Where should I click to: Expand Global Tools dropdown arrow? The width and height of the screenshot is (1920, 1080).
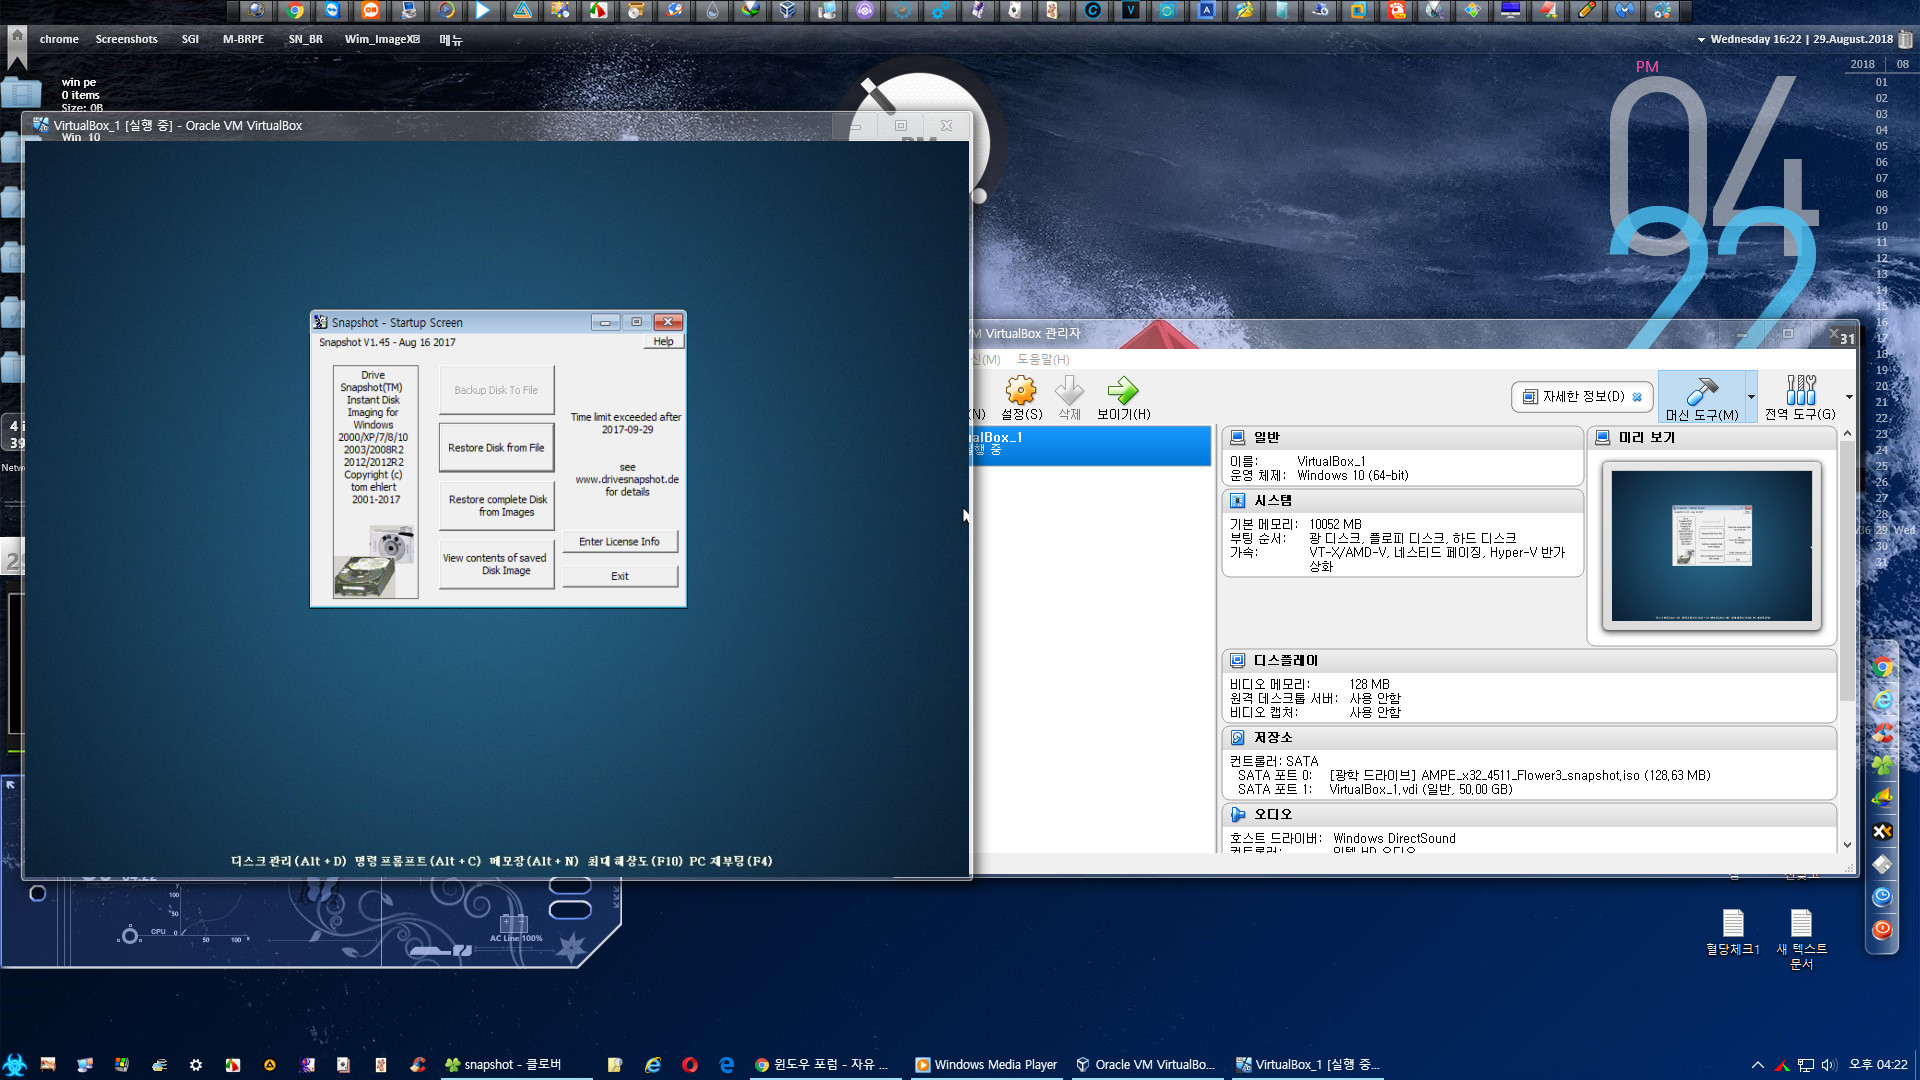[x=1849, y=397]
